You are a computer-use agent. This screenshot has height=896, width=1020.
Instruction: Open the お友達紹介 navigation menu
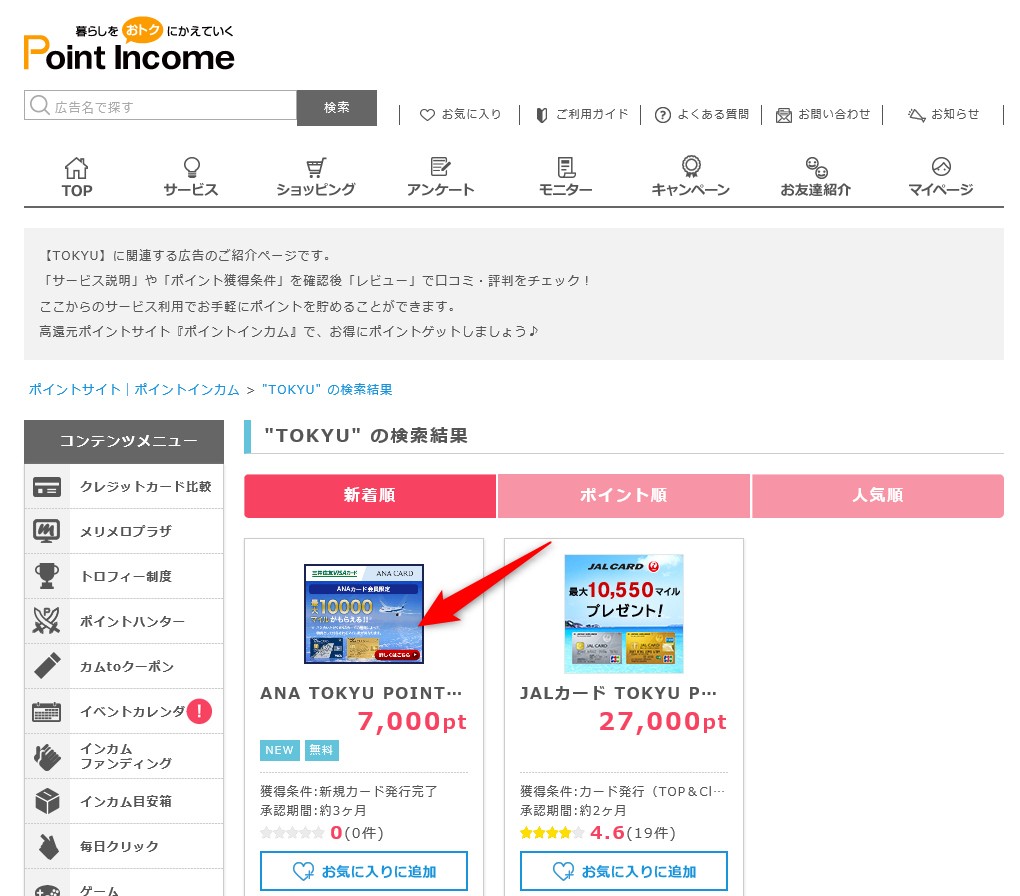pyautogui.click(x=816, y=177)
